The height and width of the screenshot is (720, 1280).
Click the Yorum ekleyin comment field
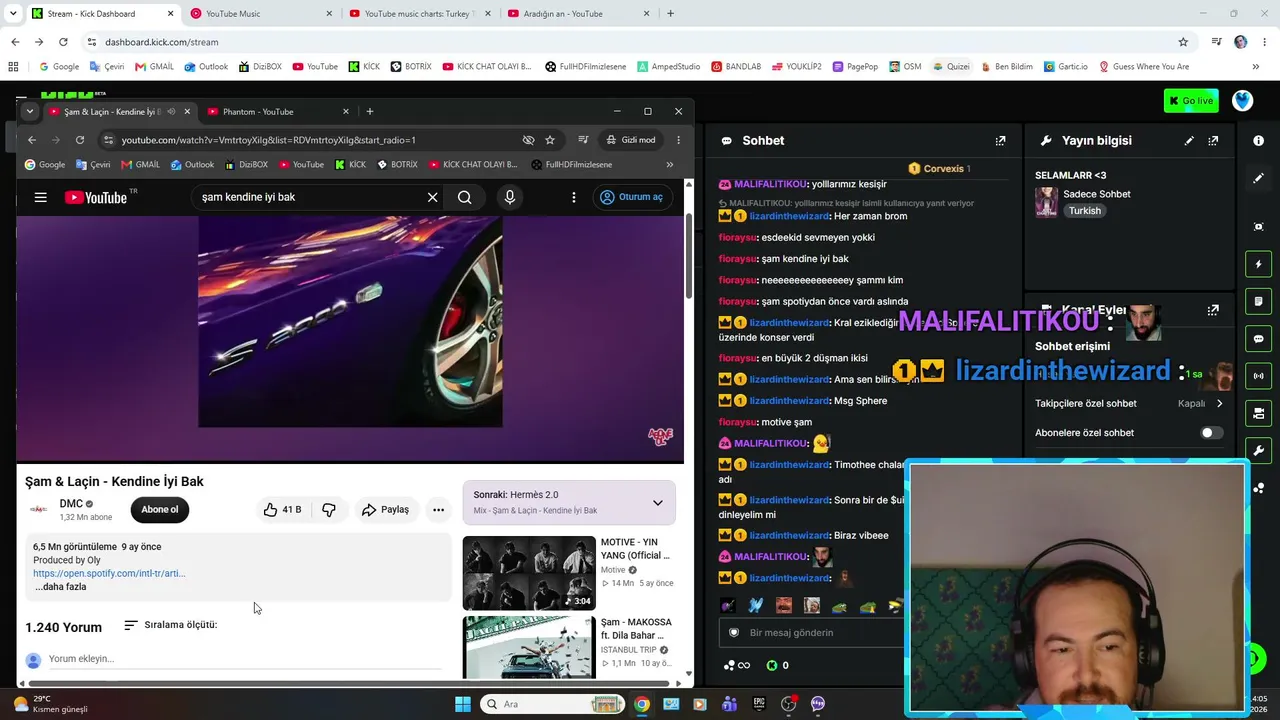(243, 659)
